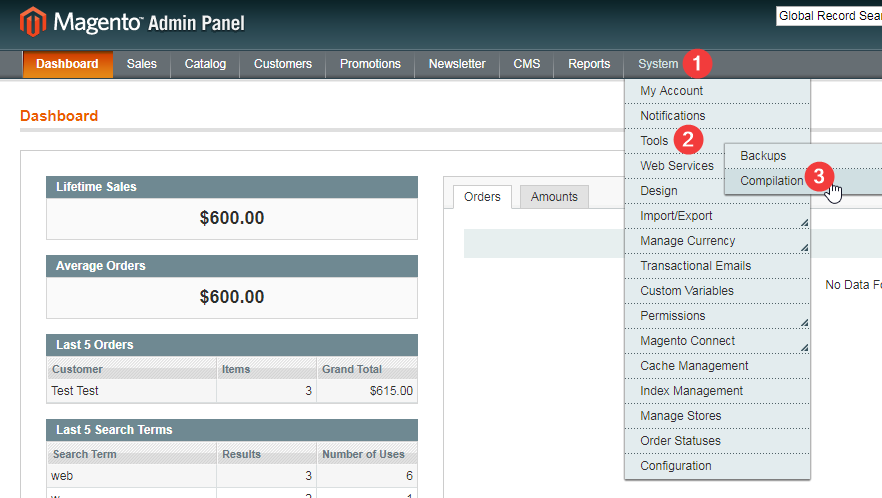Click the Magento logo icon
882x498 pixels.
33,22
